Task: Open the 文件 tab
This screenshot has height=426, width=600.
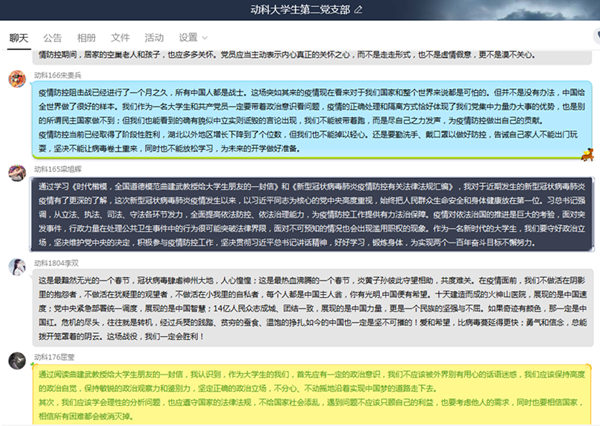Action: [x=120, y=37]
